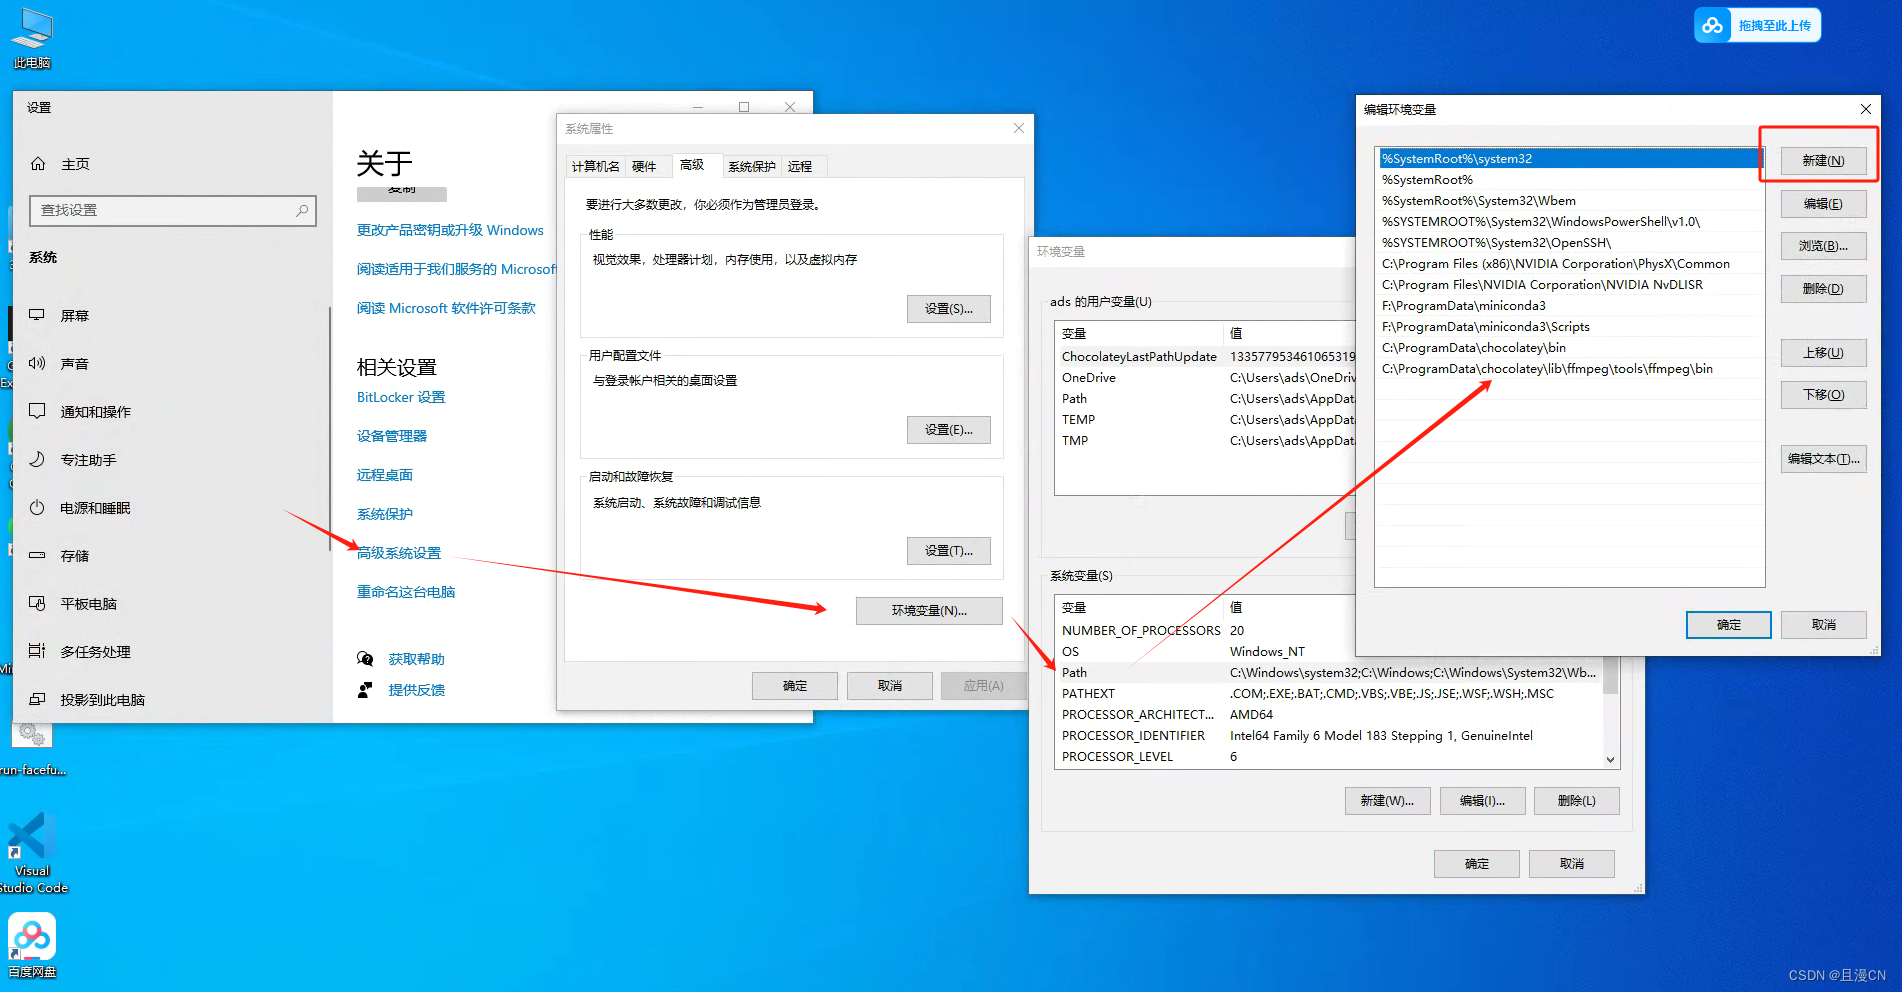Screen dimensions: 1902x992
Task: Open Notifications & actions (通知和操作) icon
Action: pyautogui.click(x=37, y=411)
